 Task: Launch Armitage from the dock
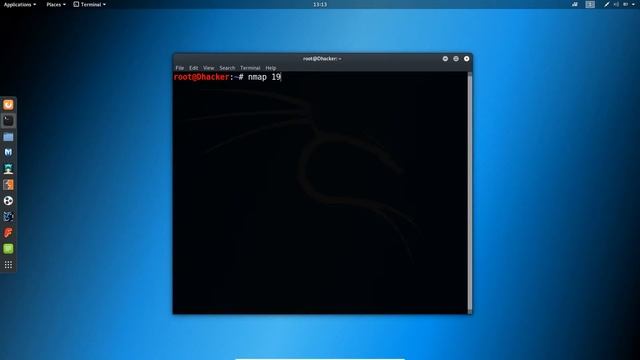point(8,169)
